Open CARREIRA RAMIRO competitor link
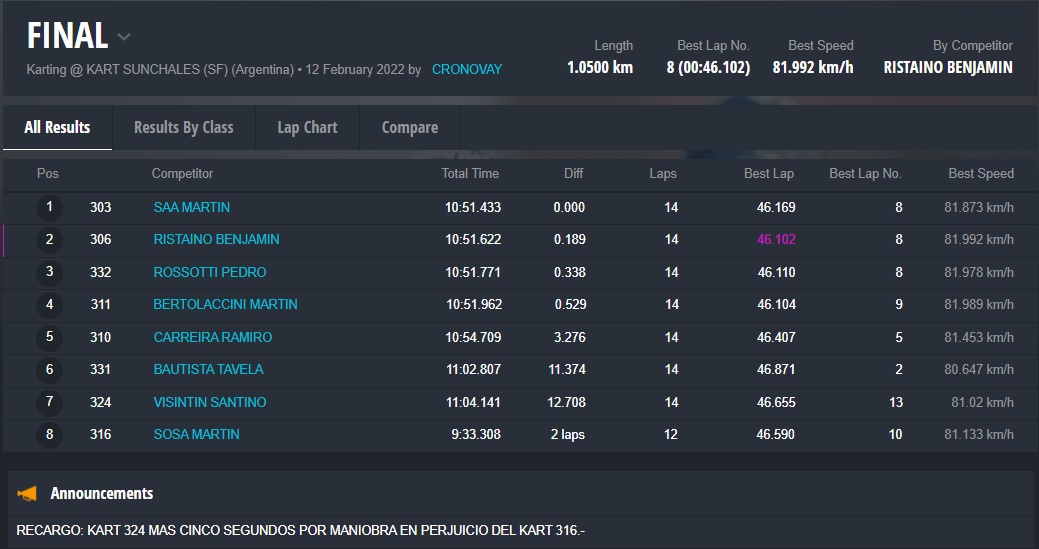The image size is (1039, 549). point(212,337)
